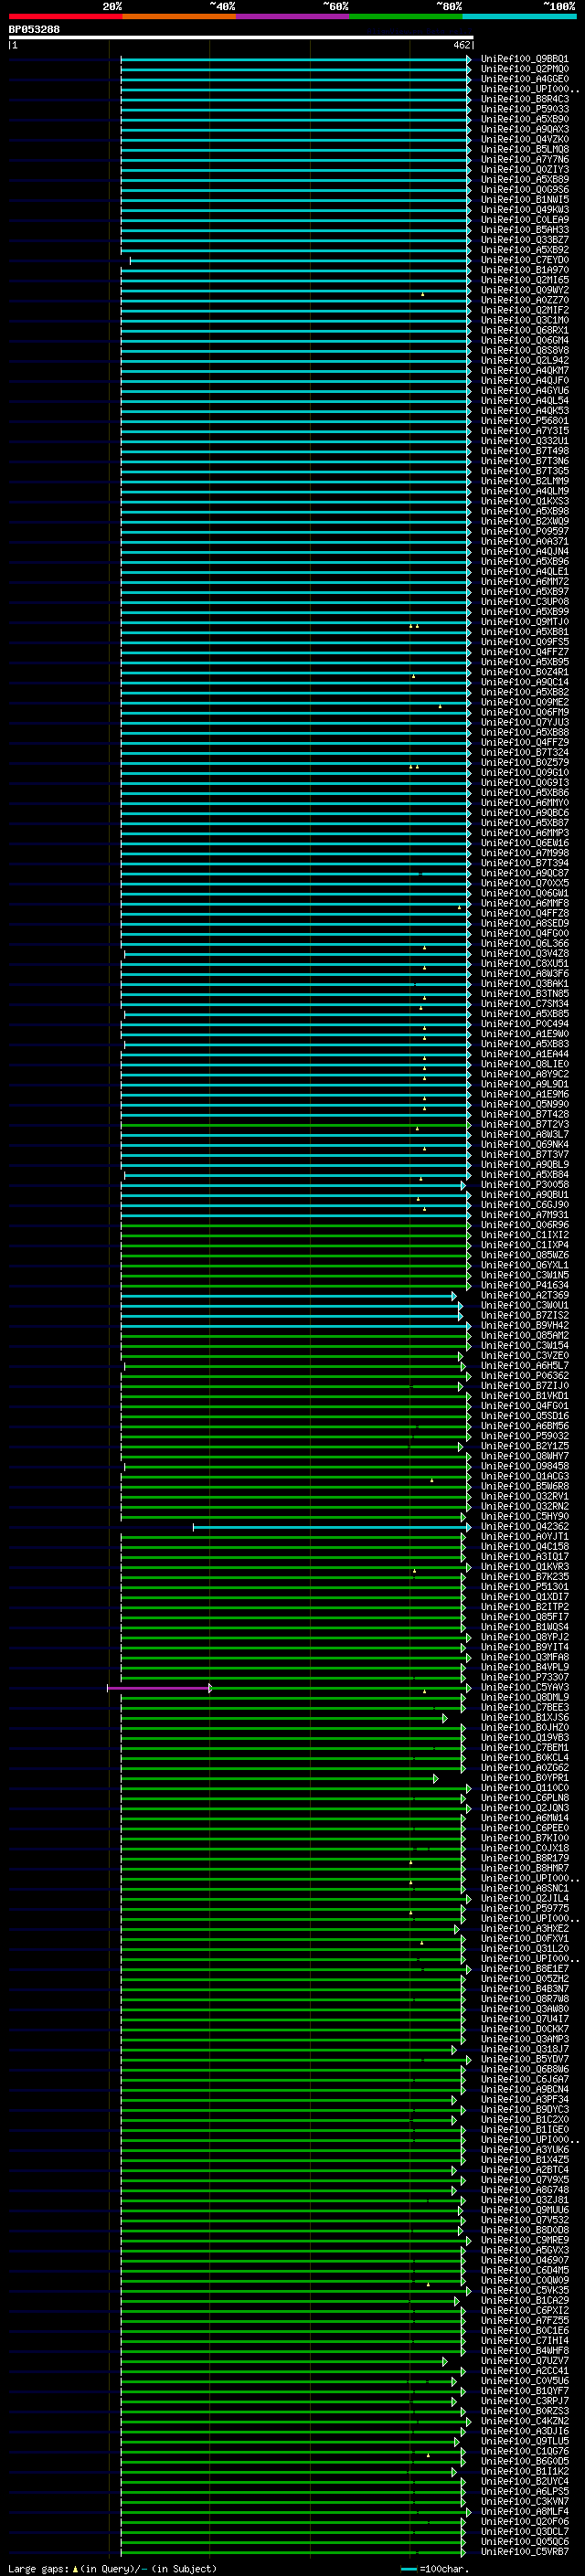Screen dimensions: 585x2576
Task: Open hit UniRef100_Q3DCL7
Action: pyautogui.click(x=524, y=2531)
